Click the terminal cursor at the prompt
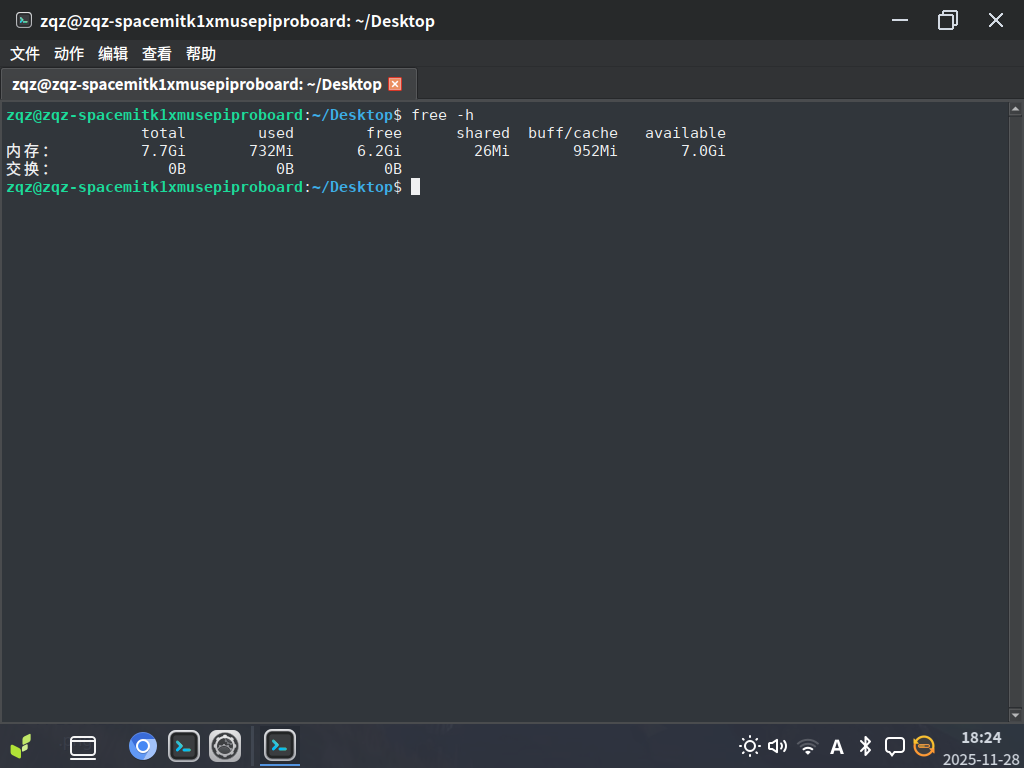 (x=415, y=187)
